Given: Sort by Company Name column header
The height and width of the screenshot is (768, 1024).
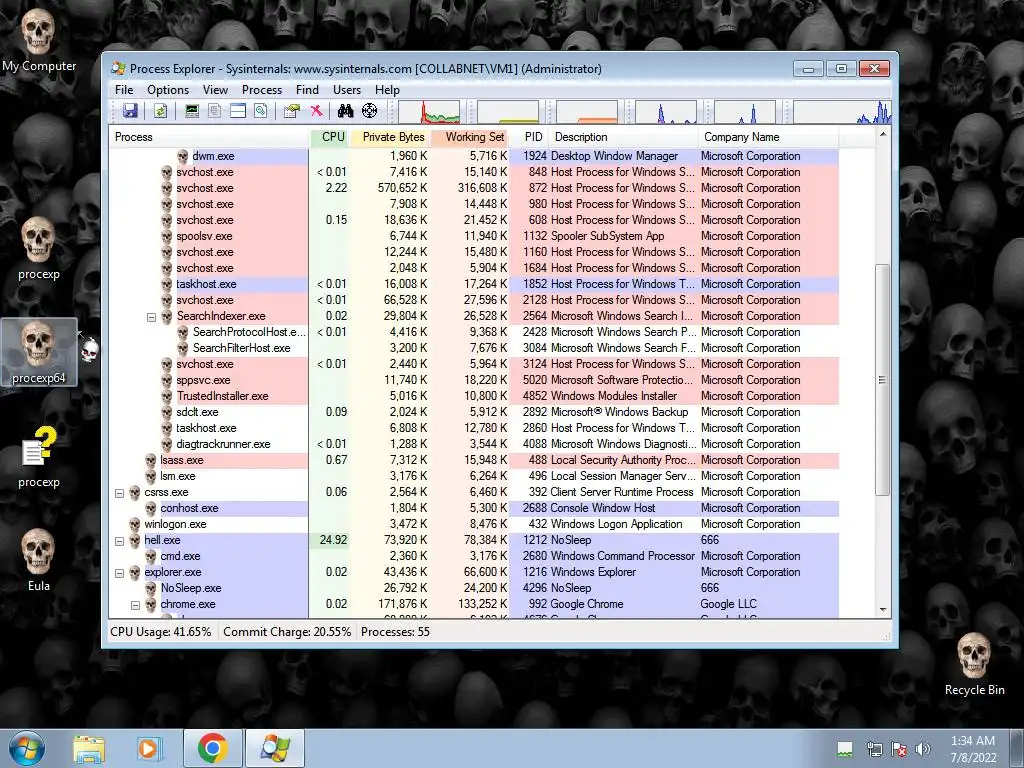Looking at the screenshot, I should click(x=769, y=137).
